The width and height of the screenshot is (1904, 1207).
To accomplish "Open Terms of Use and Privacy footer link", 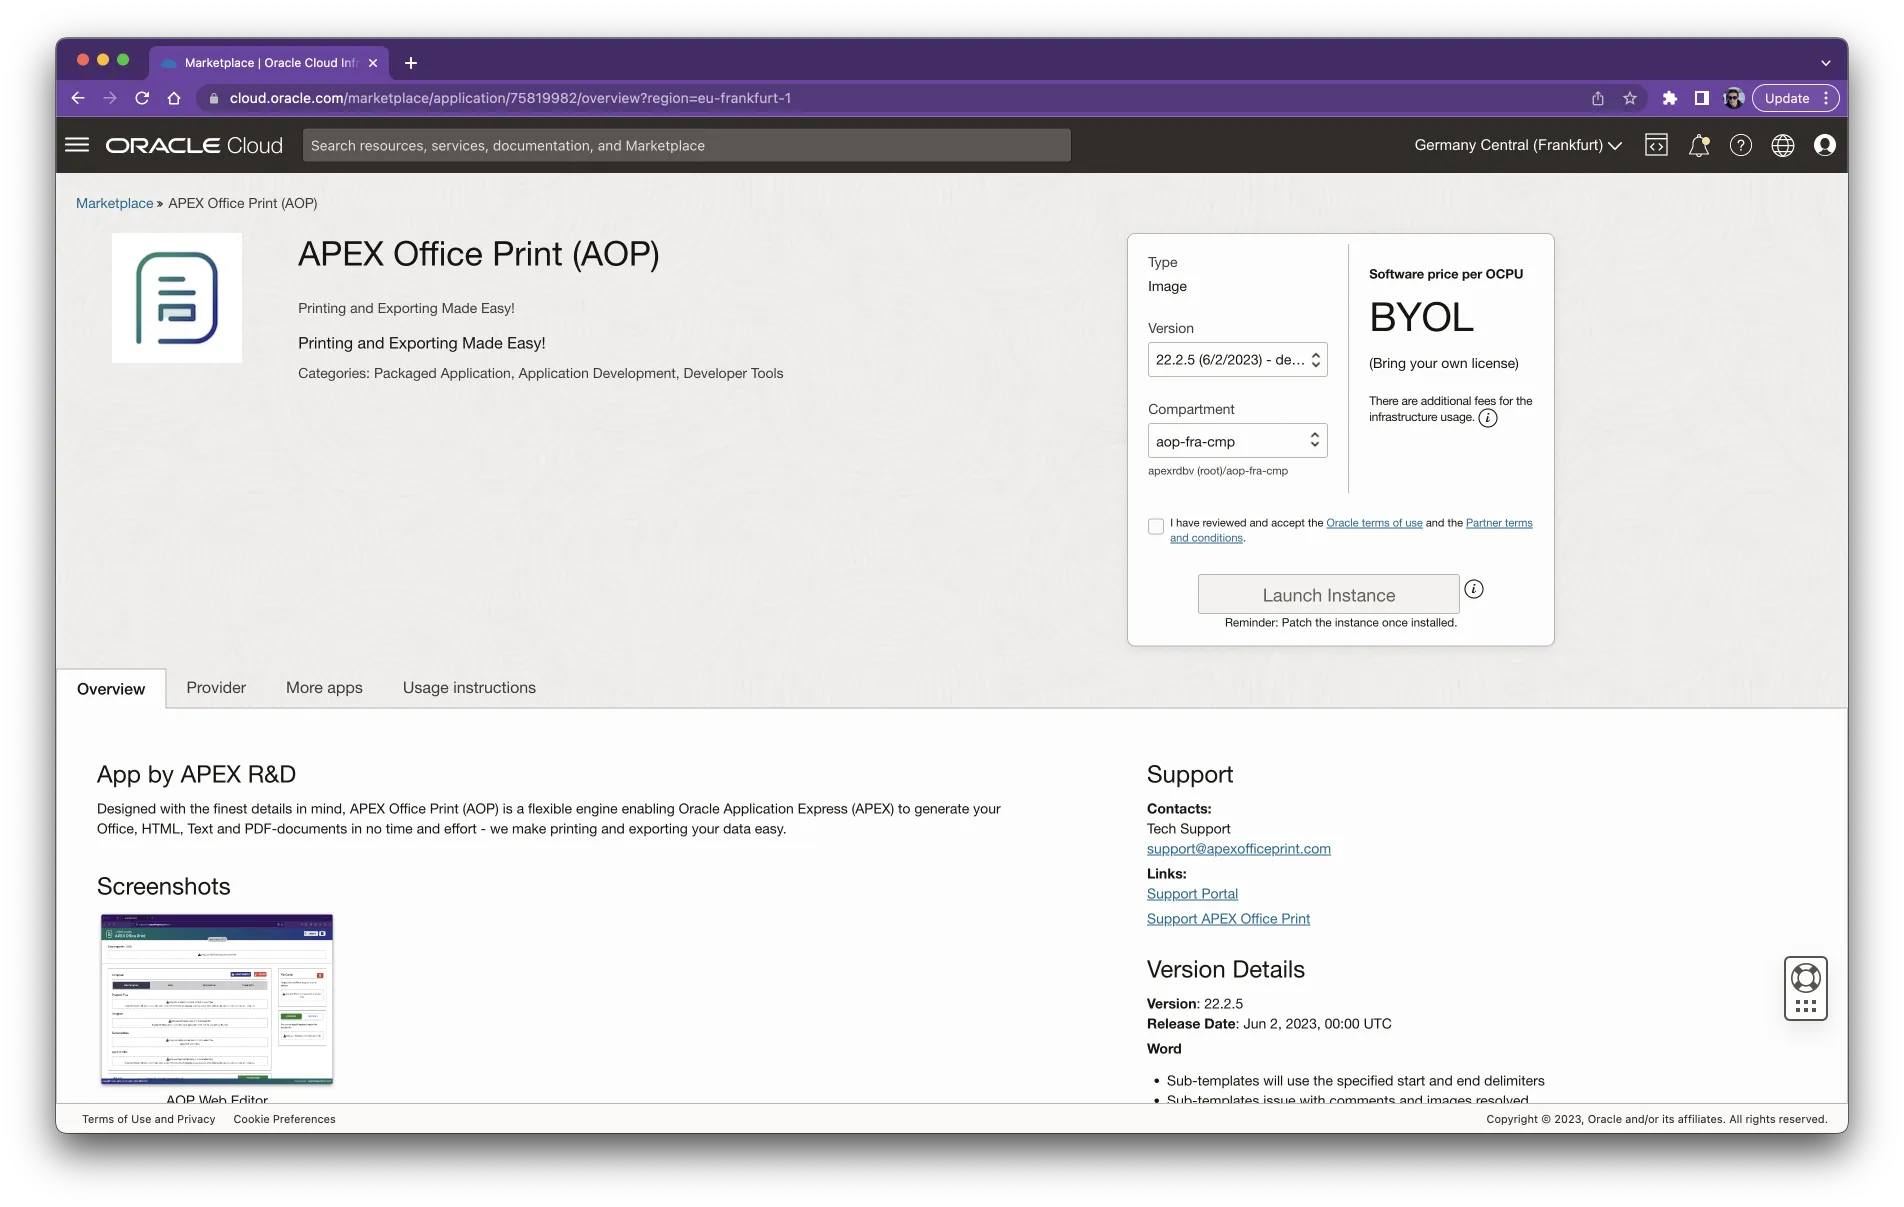I will point(149,1119).
